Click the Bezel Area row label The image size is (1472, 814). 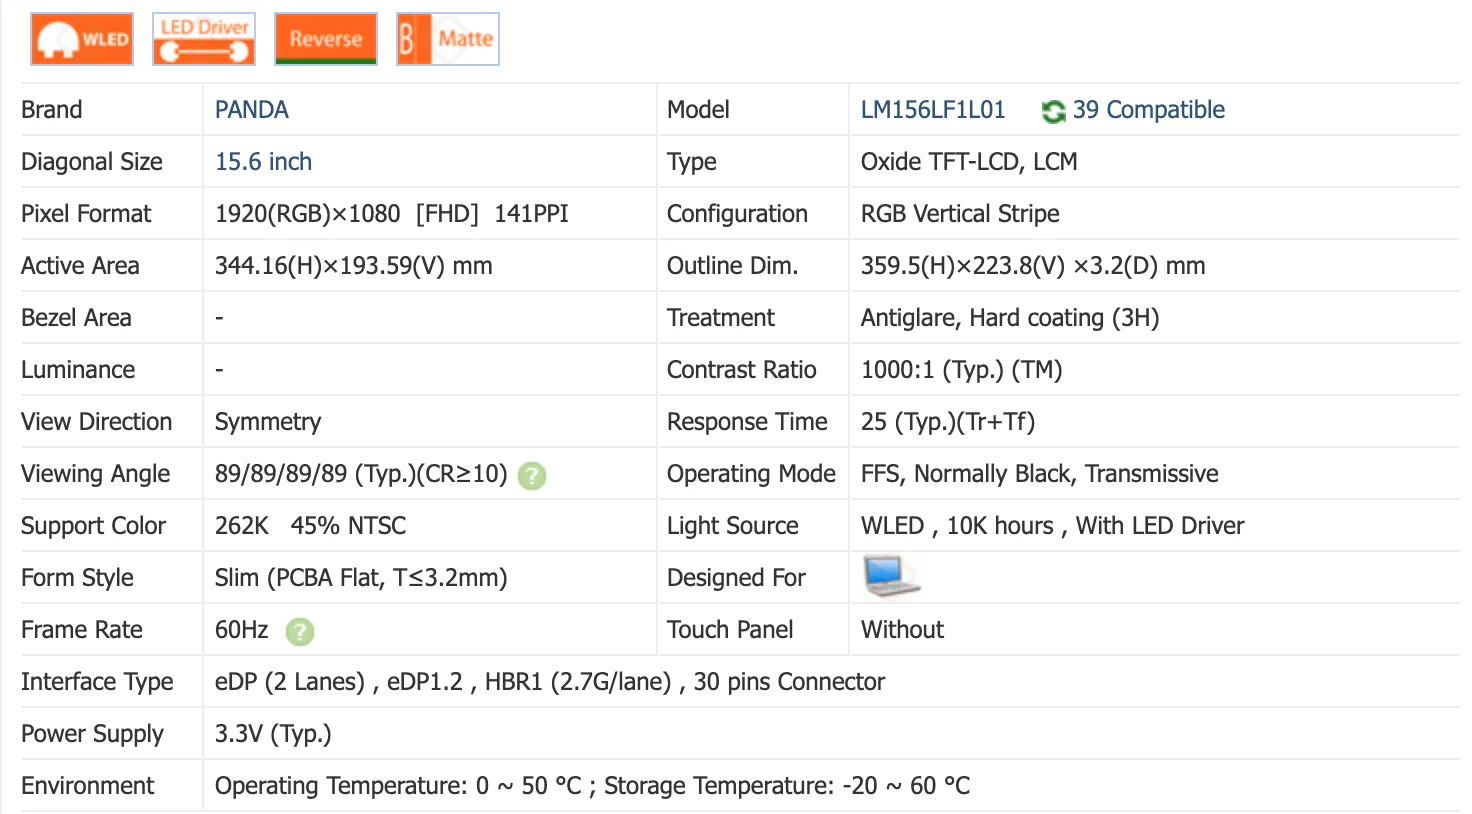pos(76,318)
